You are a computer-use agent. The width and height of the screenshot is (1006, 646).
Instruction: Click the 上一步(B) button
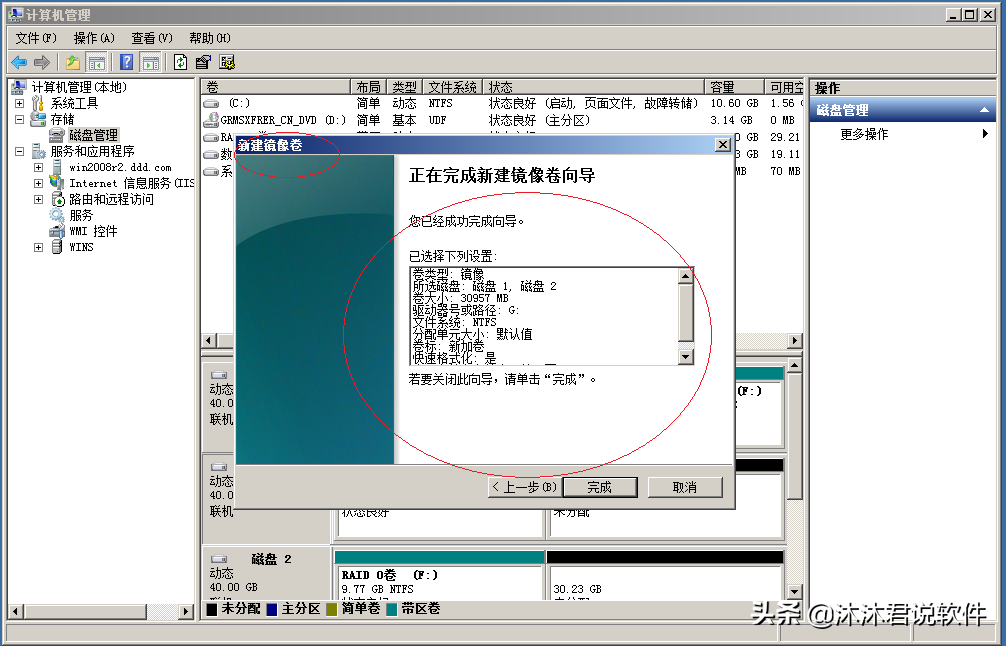(x=525, y=487)
